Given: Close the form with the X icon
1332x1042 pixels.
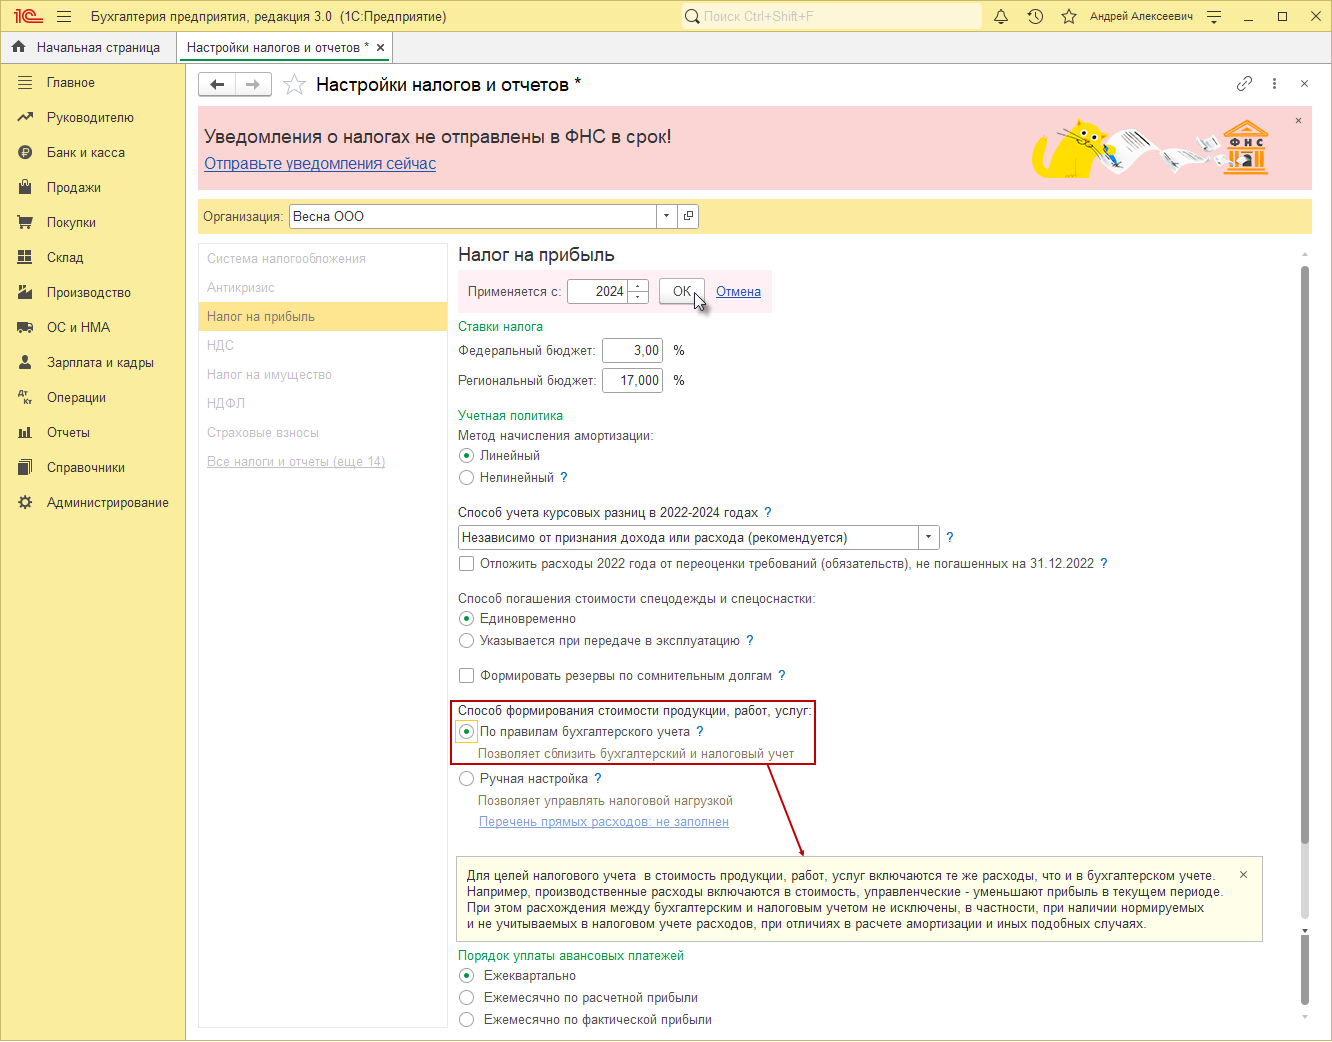Looking at the screenshot, I should tap(1304, 84).
